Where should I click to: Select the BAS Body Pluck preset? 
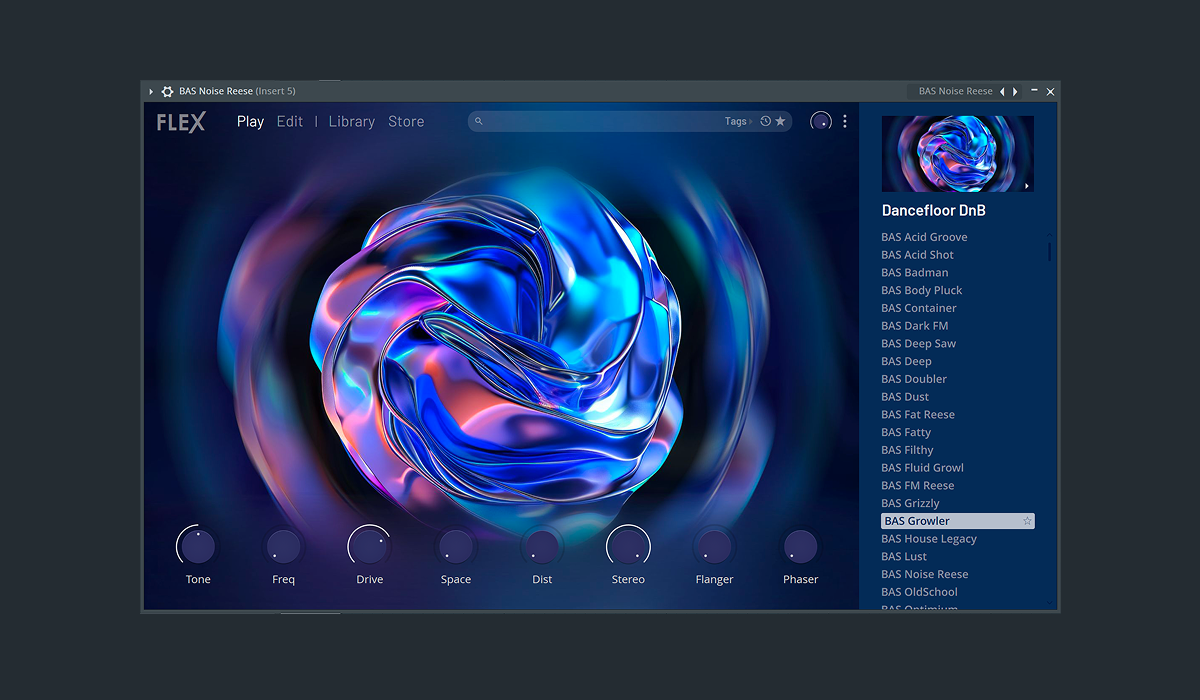tap(922, 291)
